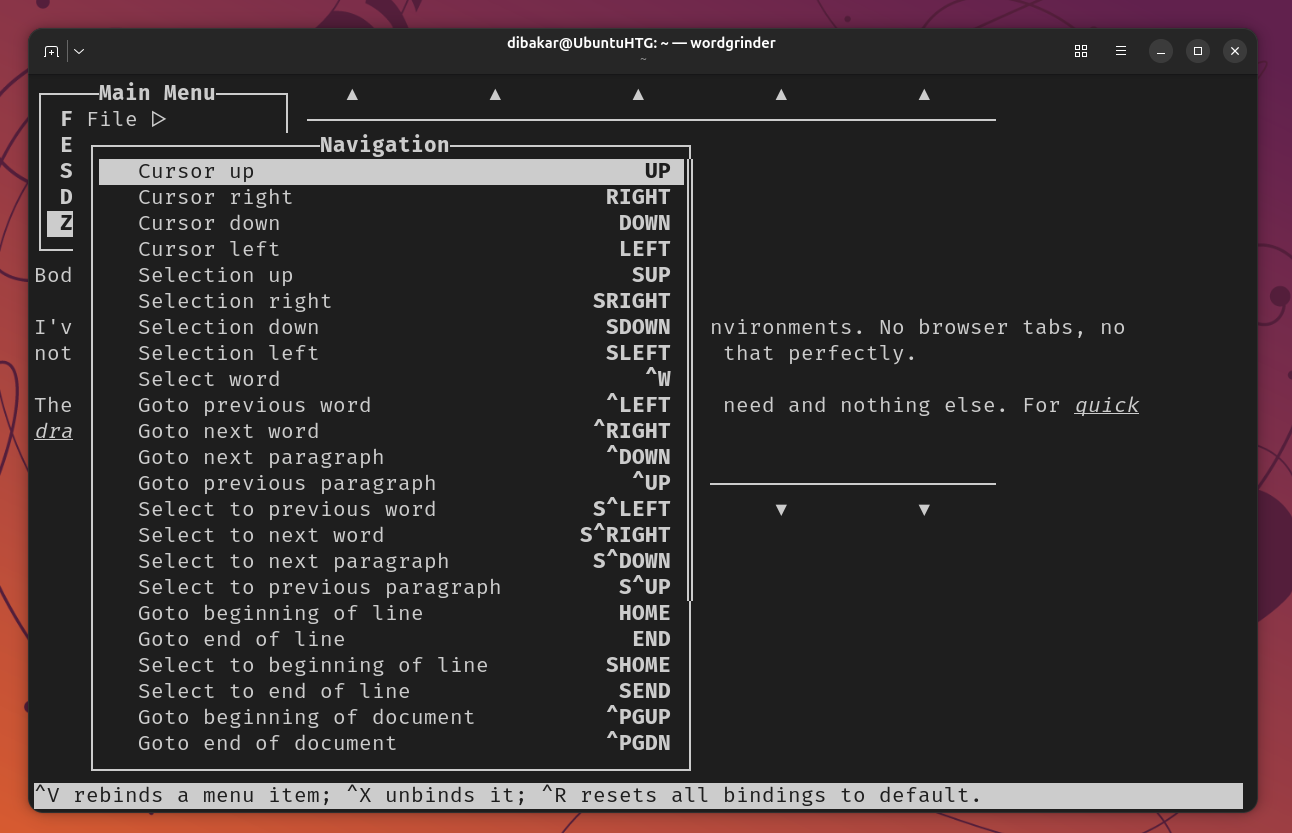
Task: Click the status bar rebinding hint text
Action: [508, 795]
